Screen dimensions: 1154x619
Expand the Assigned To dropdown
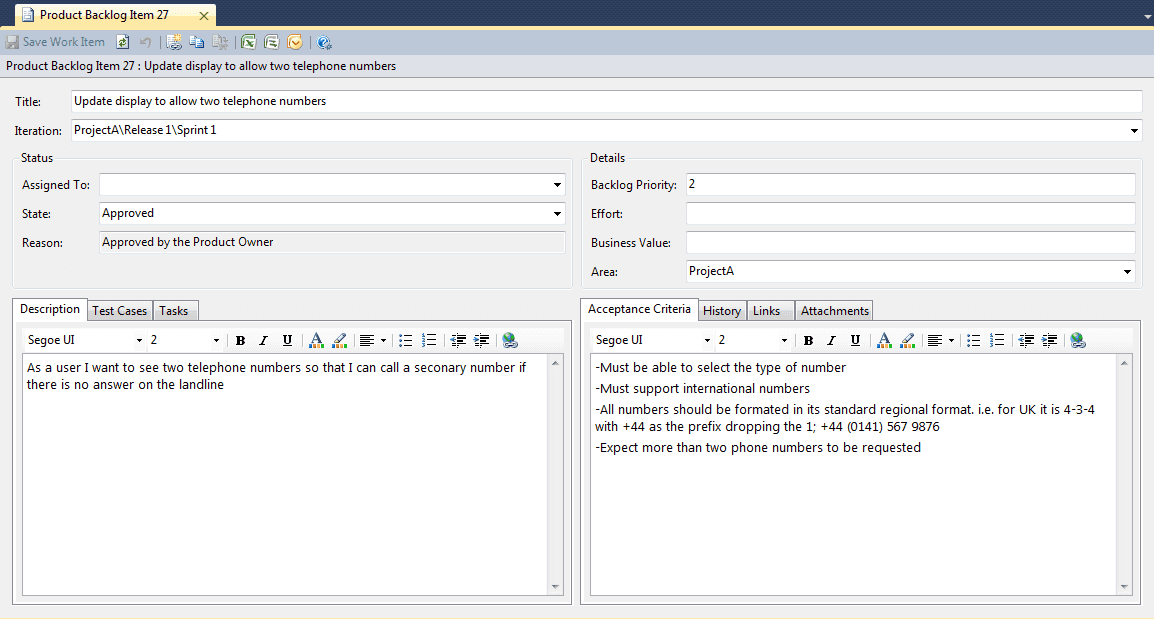click(x=557, y=185)
